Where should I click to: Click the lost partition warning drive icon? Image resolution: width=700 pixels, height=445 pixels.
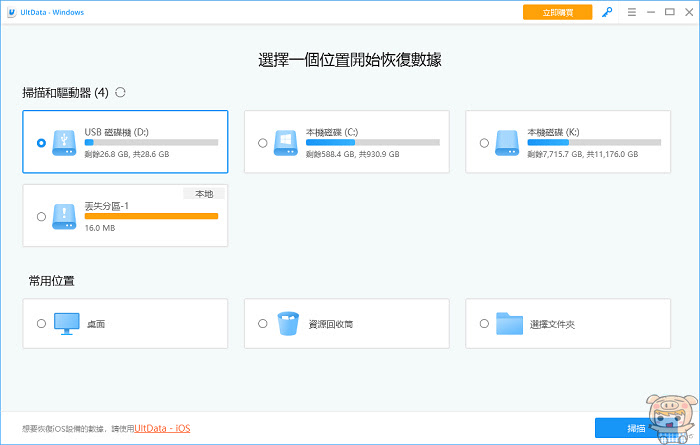tap(64, 216)
